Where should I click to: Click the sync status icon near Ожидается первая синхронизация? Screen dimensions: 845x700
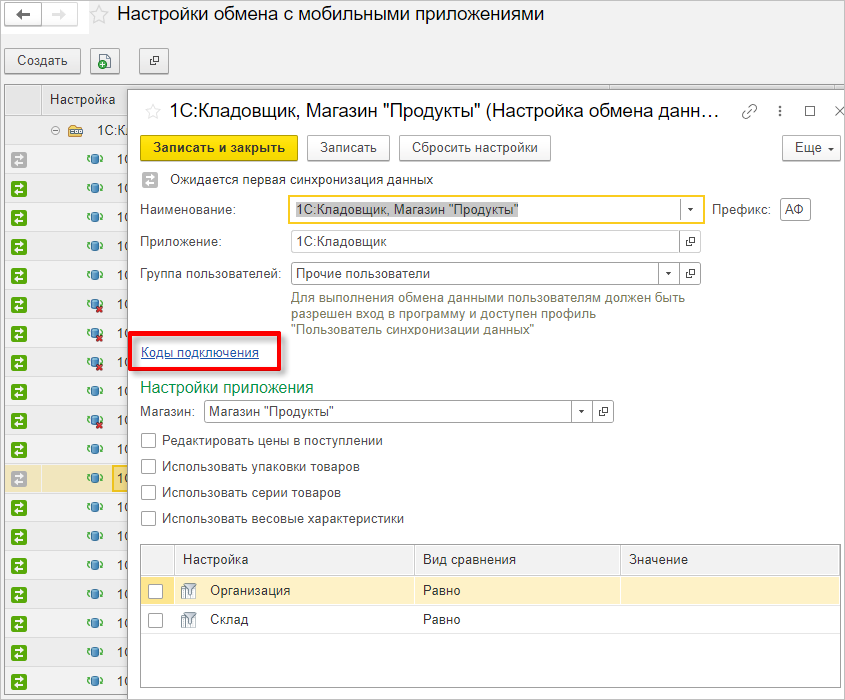click(150, 180)
